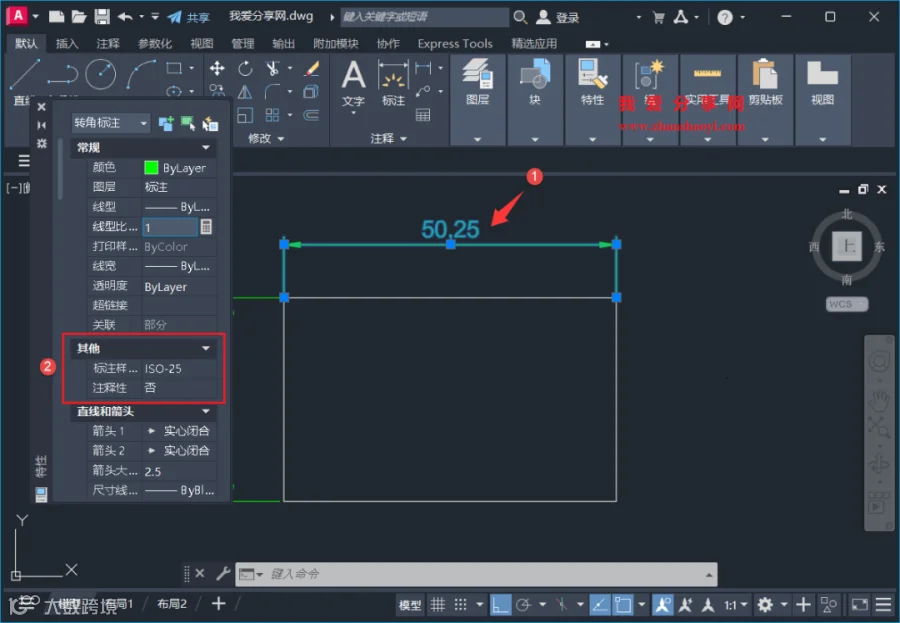Screen dimensions: 900x623
Task: Click the 标注 dimension tool
Action: (393, 84)
